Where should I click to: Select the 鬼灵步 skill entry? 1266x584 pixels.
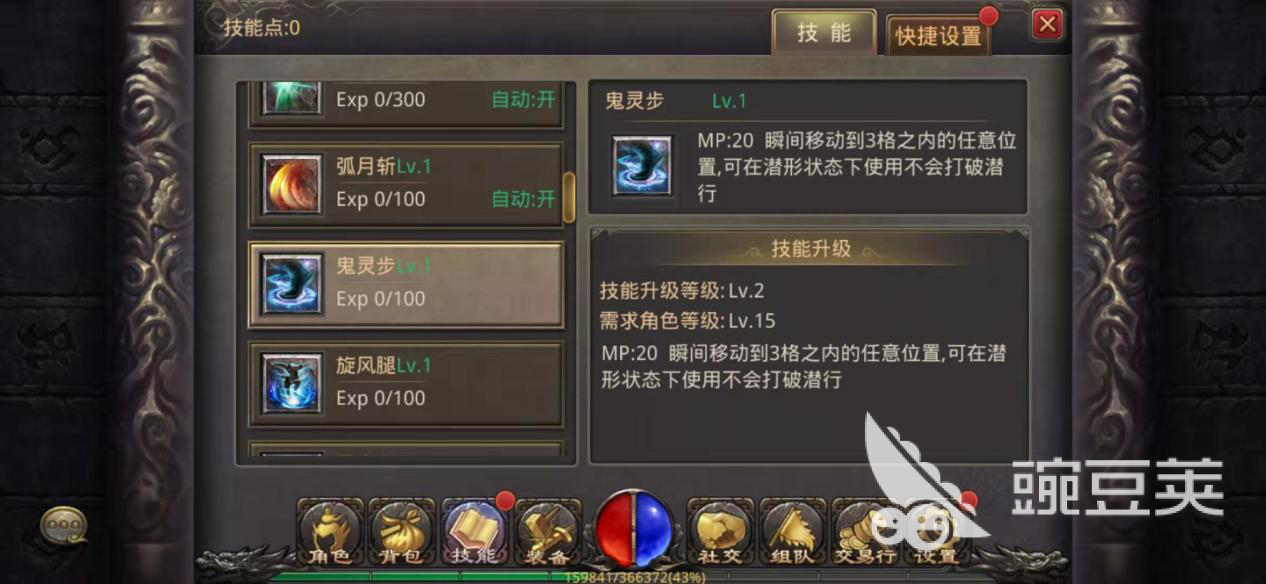click(x=406, y=284)
